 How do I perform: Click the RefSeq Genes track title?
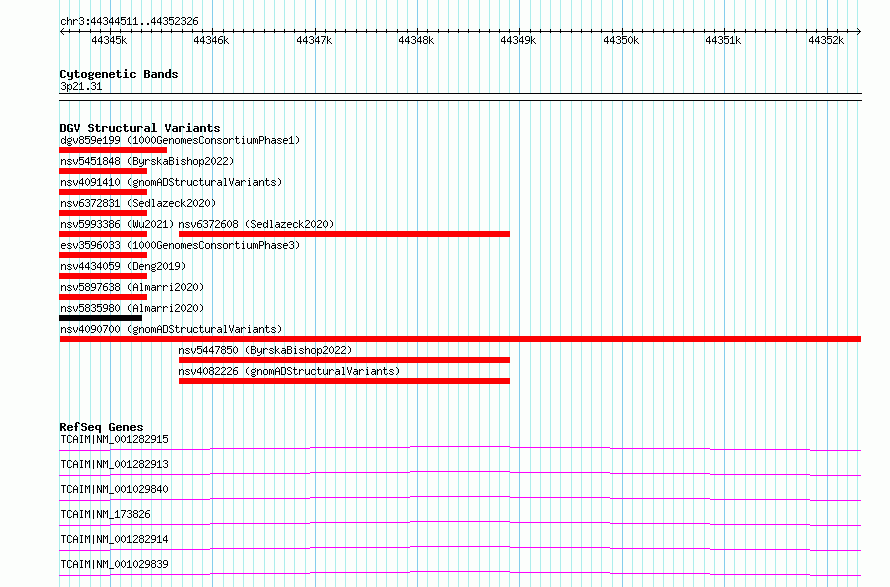click(101, 427)
